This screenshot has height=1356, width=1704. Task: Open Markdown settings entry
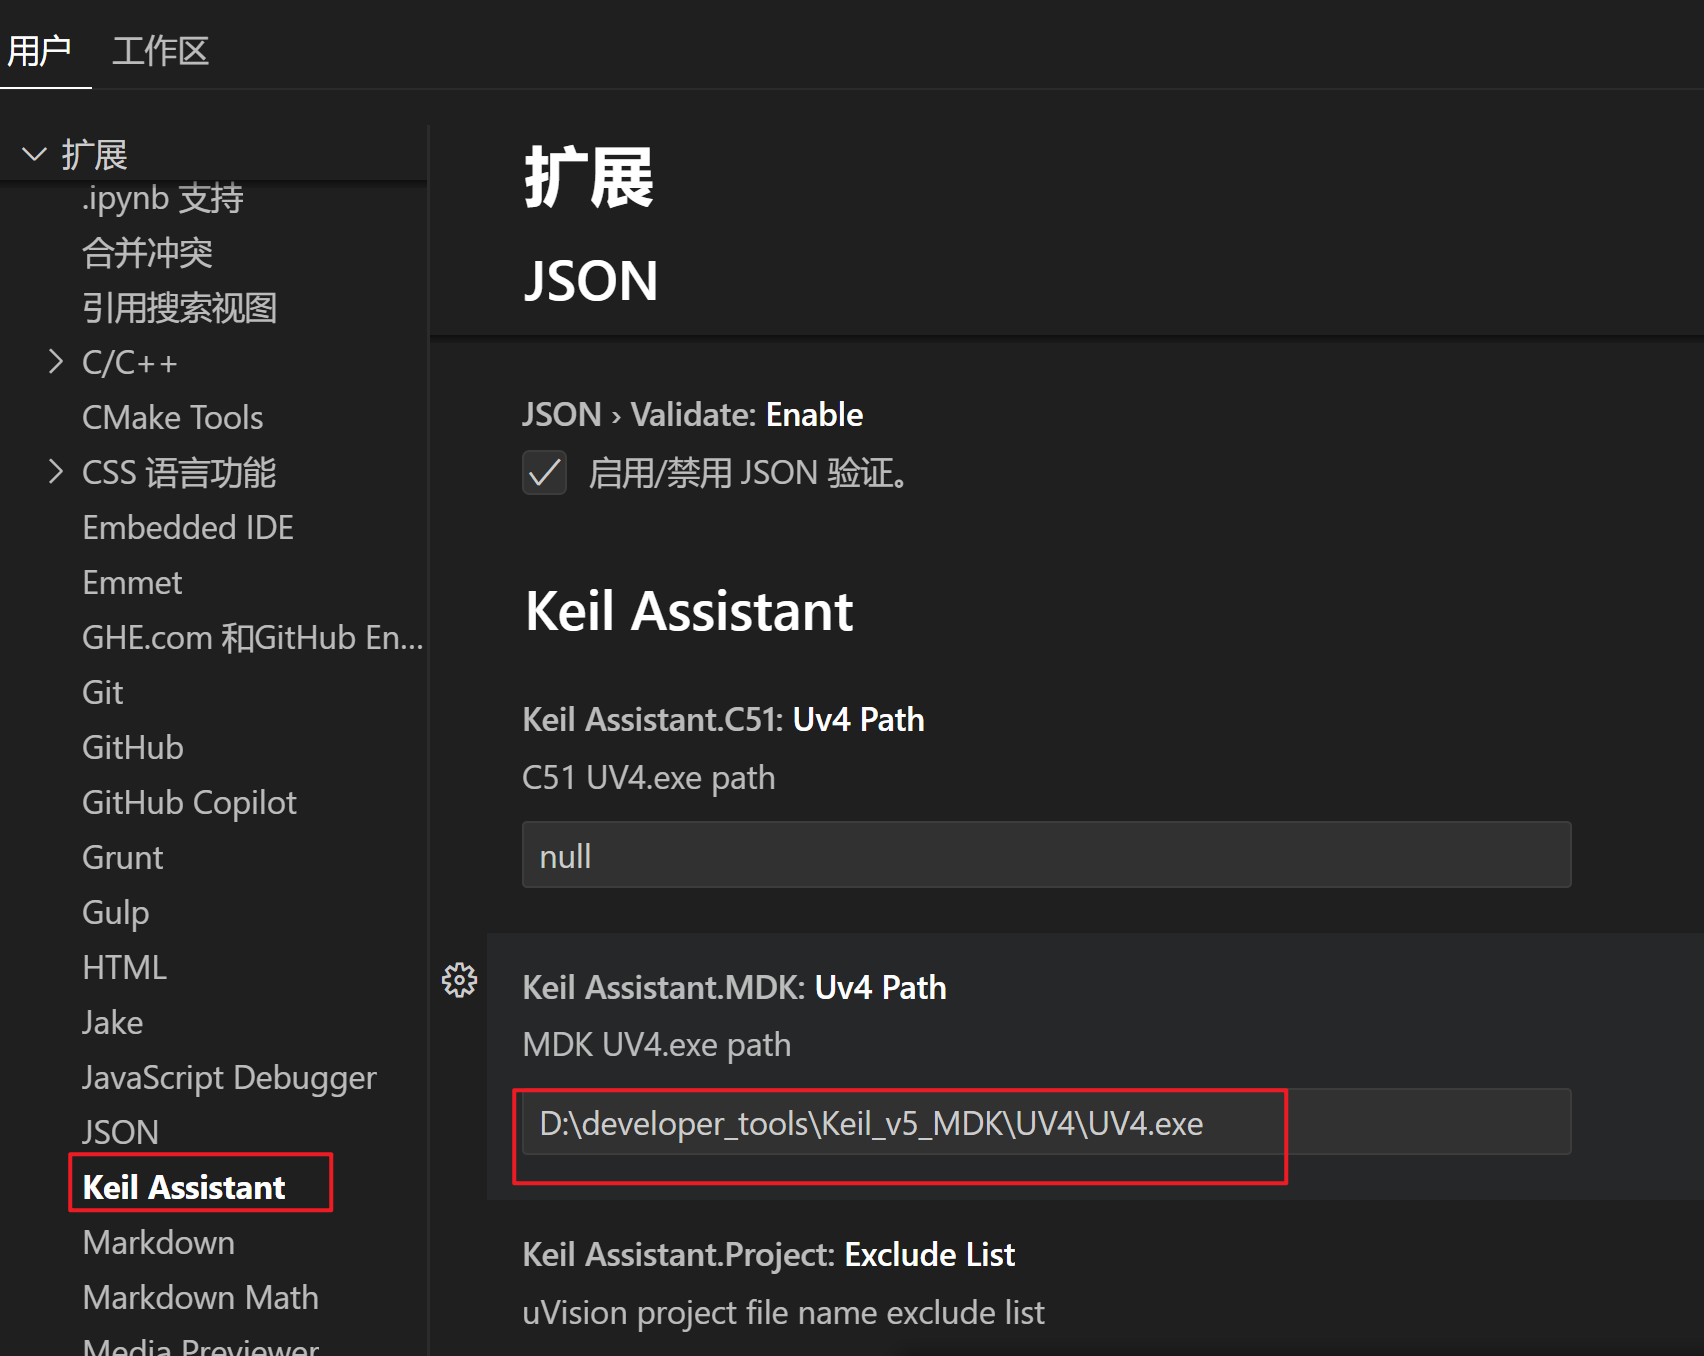pos(159,1243)
